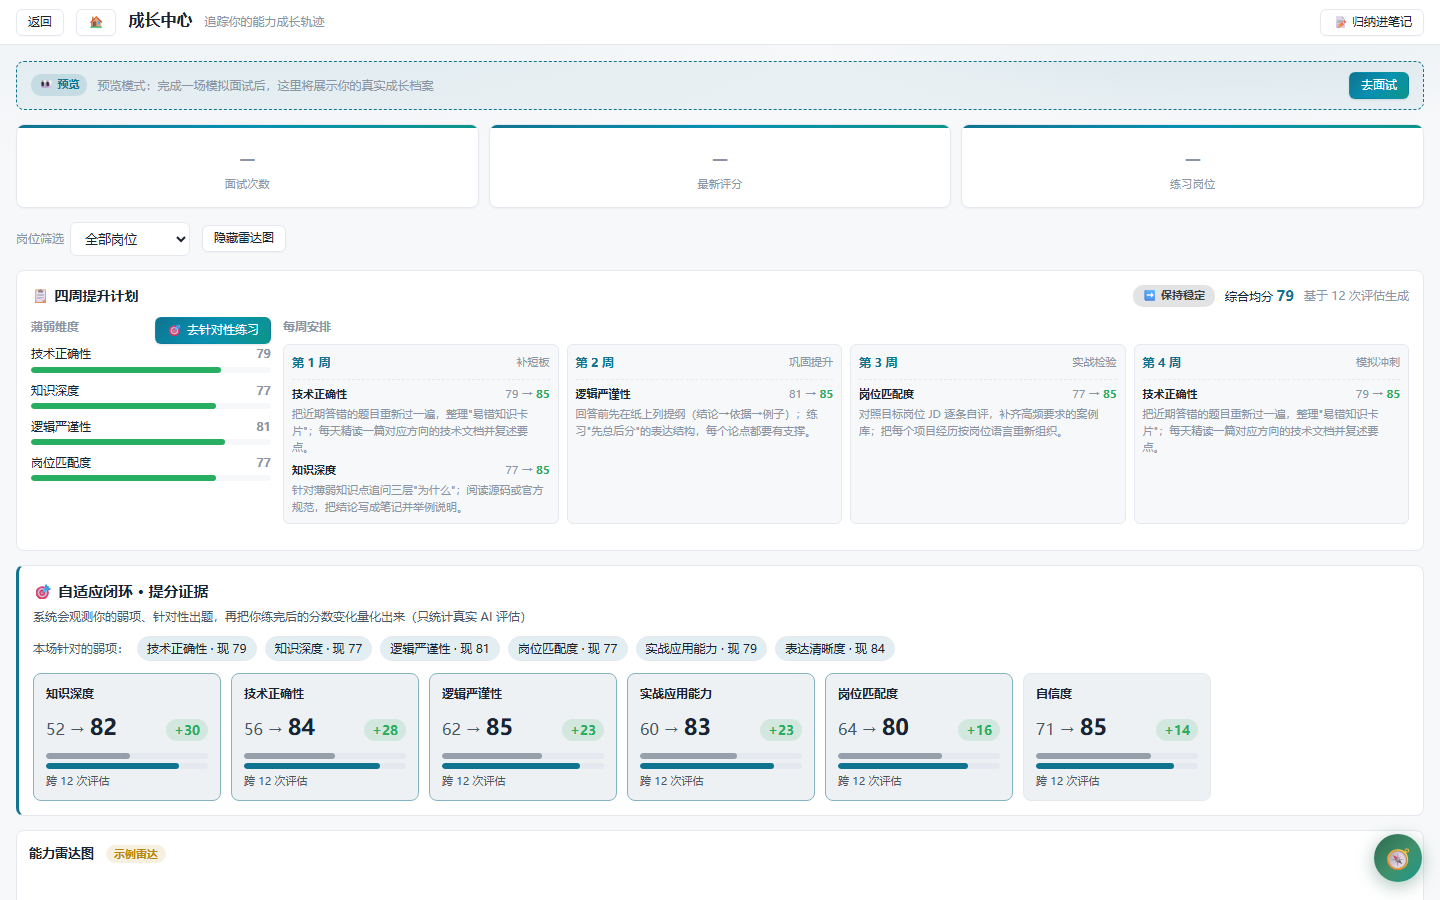The width and height of the screenshot is (1440, 900).
Task: Click chip 逻辑严谨性 · 现 81
Action: coord(440,649)
